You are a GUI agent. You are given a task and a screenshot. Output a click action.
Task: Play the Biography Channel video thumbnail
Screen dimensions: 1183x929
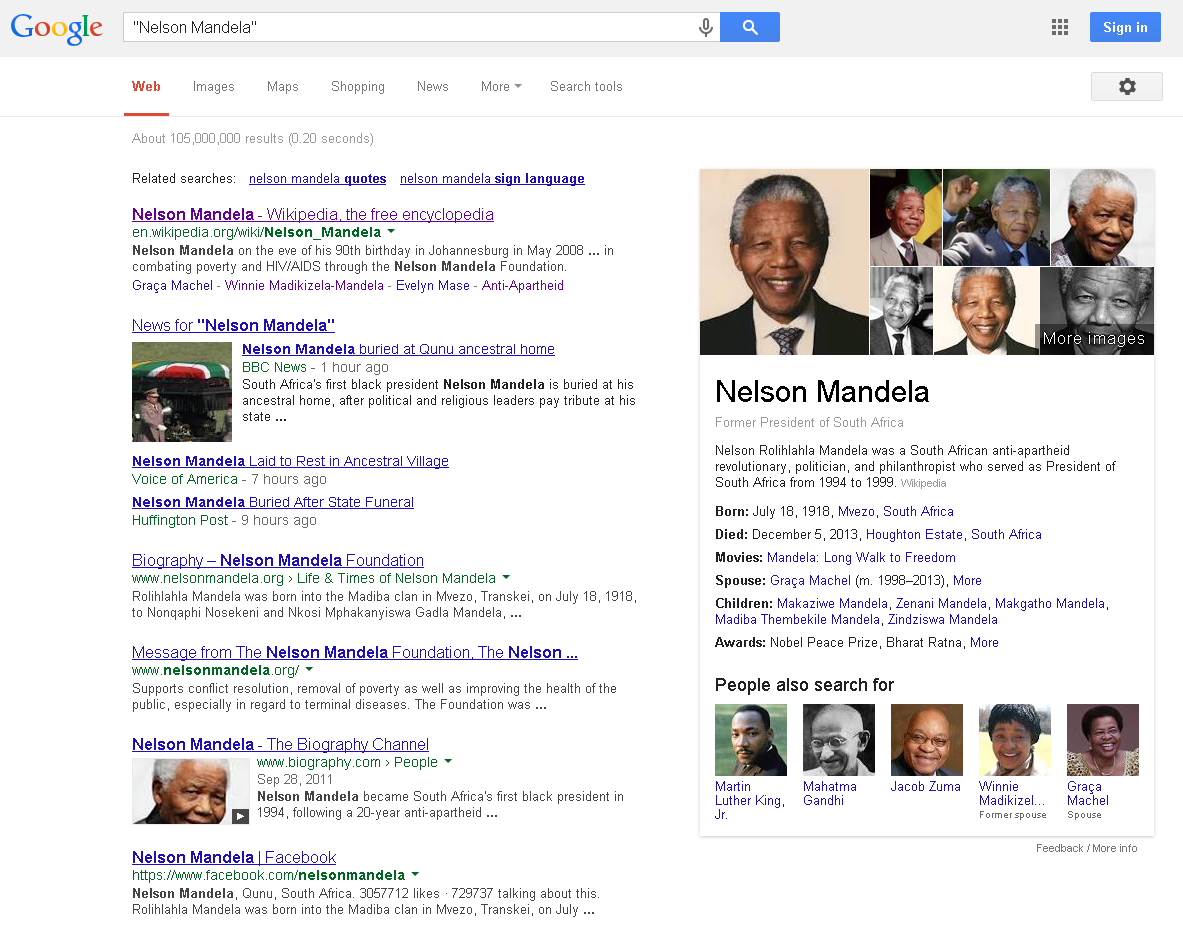tap(191, 791)
